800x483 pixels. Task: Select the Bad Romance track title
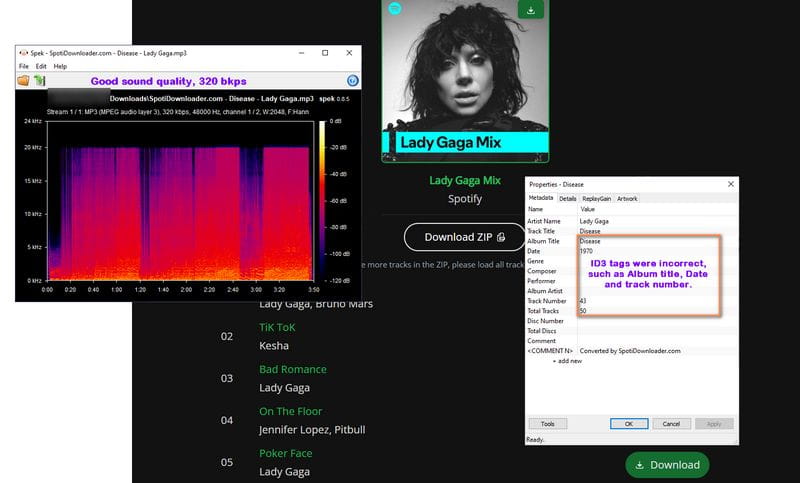[x=293, y=369]
